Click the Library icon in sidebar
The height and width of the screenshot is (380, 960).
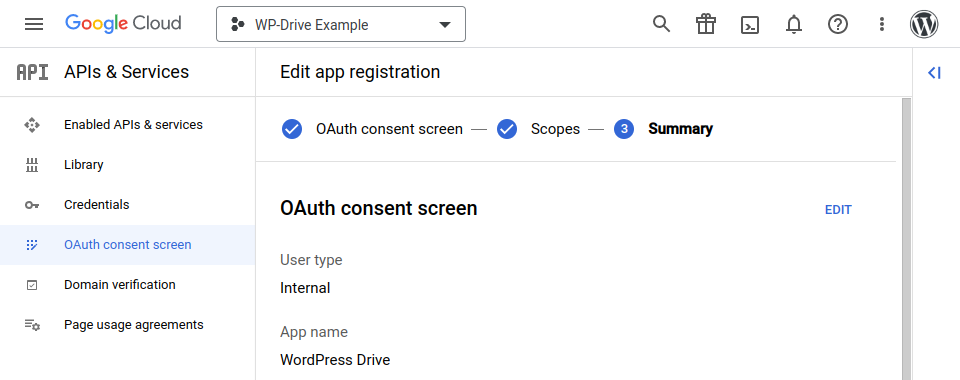click(x=32, y=165)
